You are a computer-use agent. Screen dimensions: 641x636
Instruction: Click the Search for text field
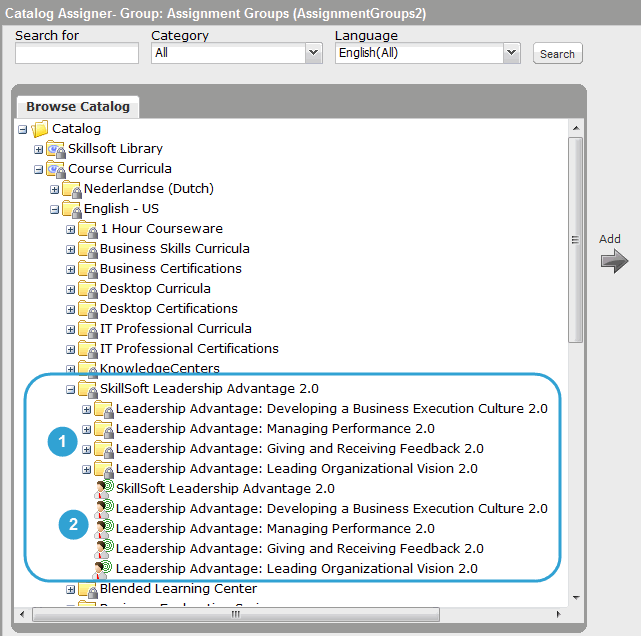(77, 54)
